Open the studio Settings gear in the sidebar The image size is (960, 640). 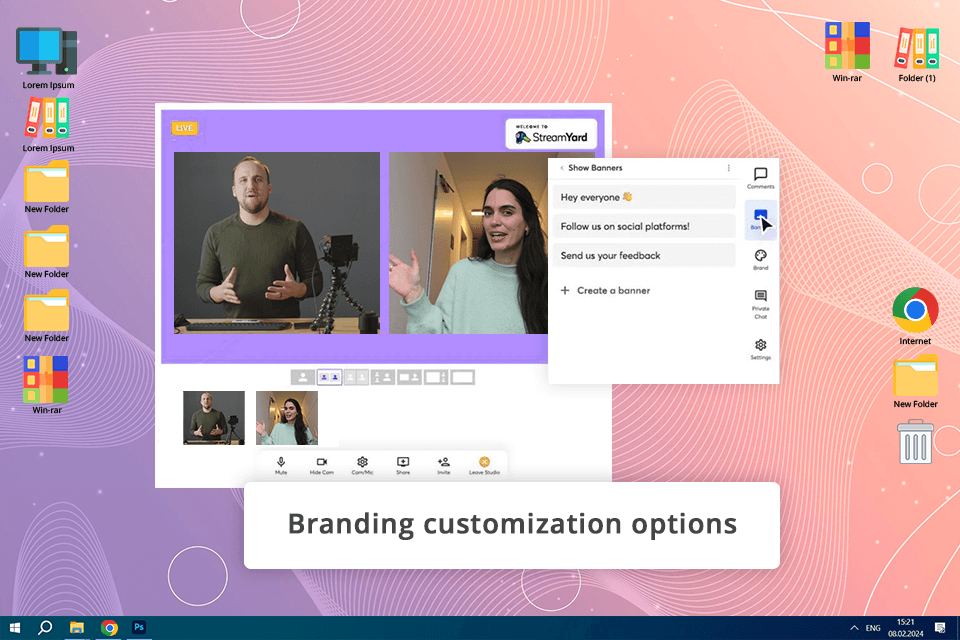coord(760,348)
